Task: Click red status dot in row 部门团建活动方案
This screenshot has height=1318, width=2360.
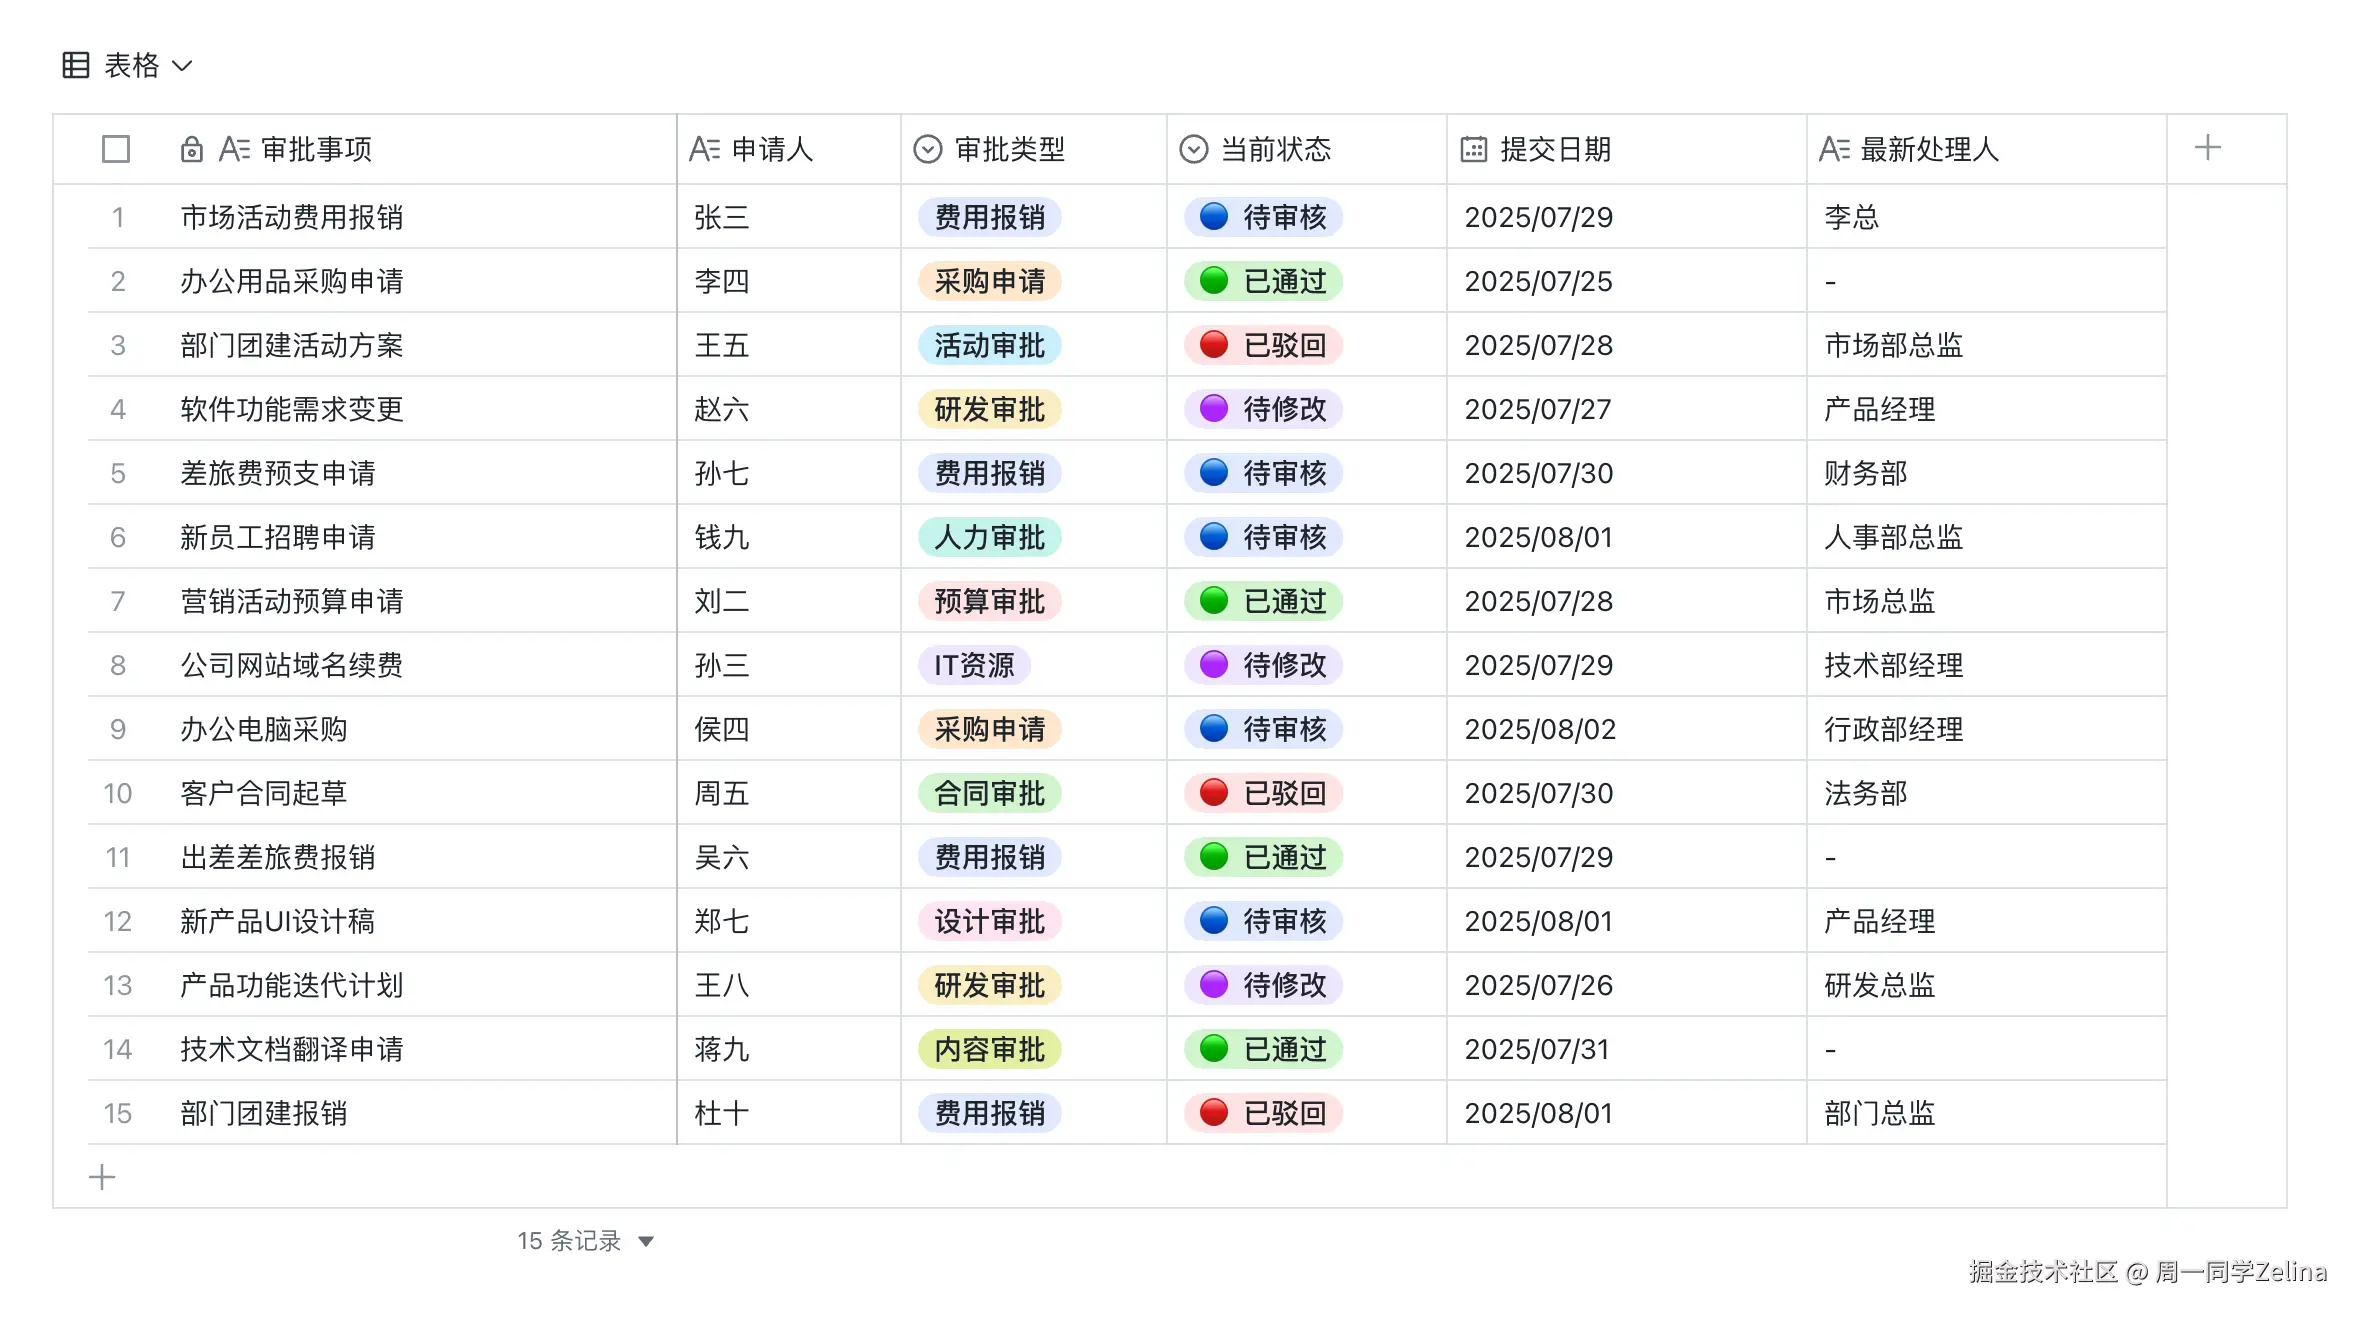Action: click(1214, 344)
